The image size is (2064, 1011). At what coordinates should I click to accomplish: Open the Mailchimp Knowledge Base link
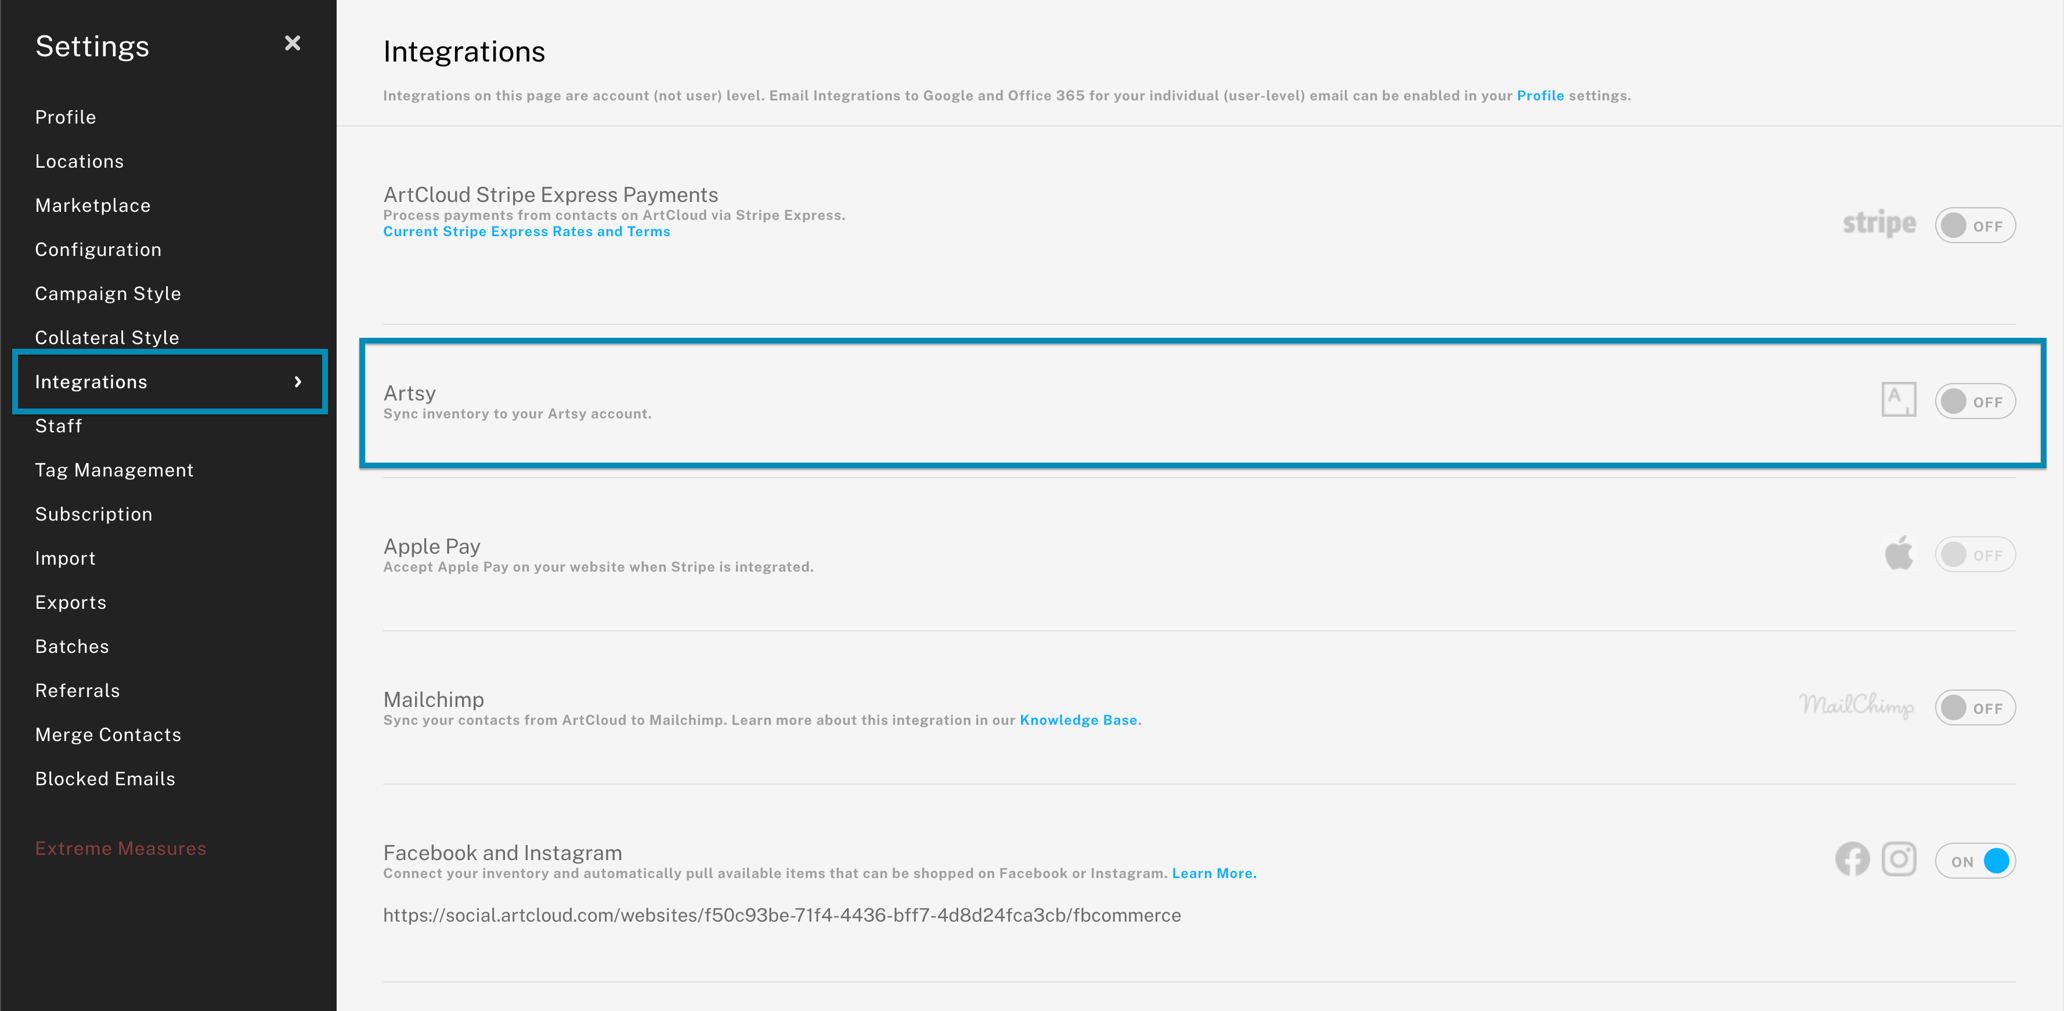[1078, 720]
